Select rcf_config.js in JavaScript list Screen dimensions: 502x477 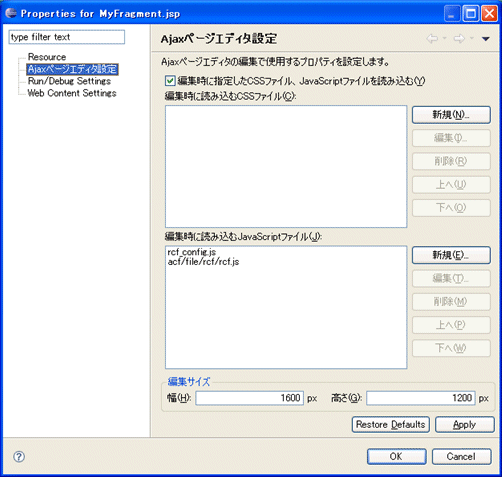point(192,252)
